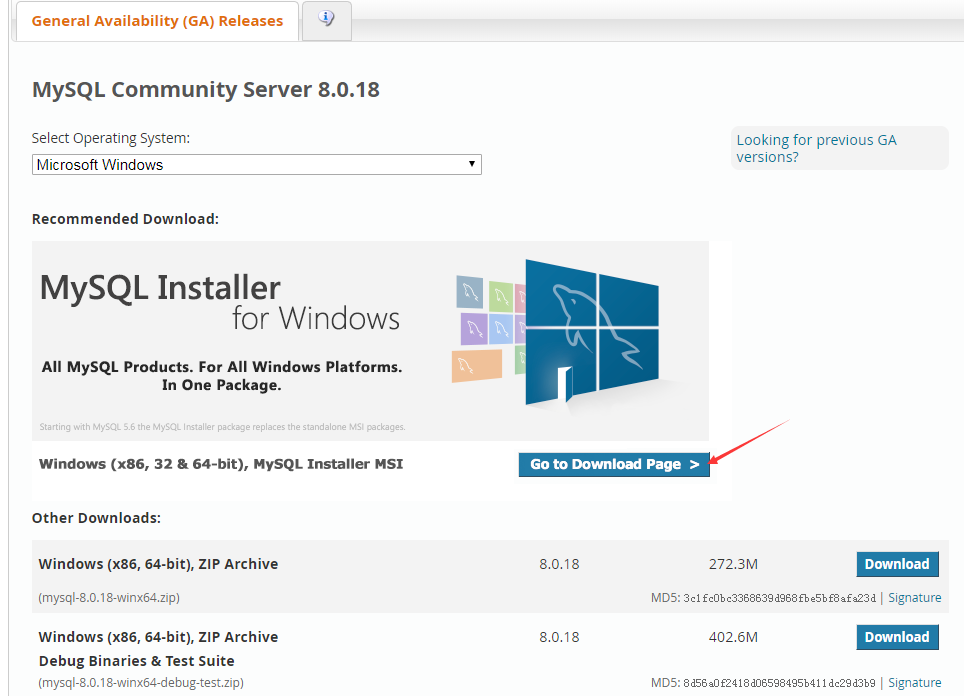
Task: Click 'Debug Binaries & Test Suite' text
Action: [x=136, y=661]
